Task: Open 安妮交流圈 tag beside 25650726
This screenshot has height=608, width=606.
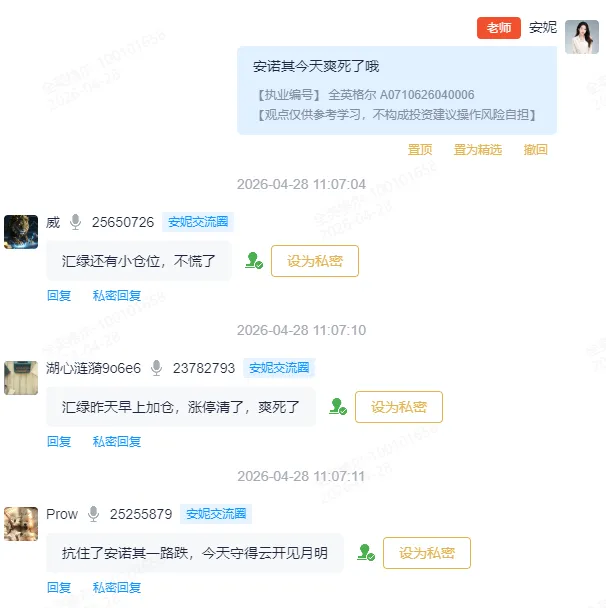Action: pos(198,222)
